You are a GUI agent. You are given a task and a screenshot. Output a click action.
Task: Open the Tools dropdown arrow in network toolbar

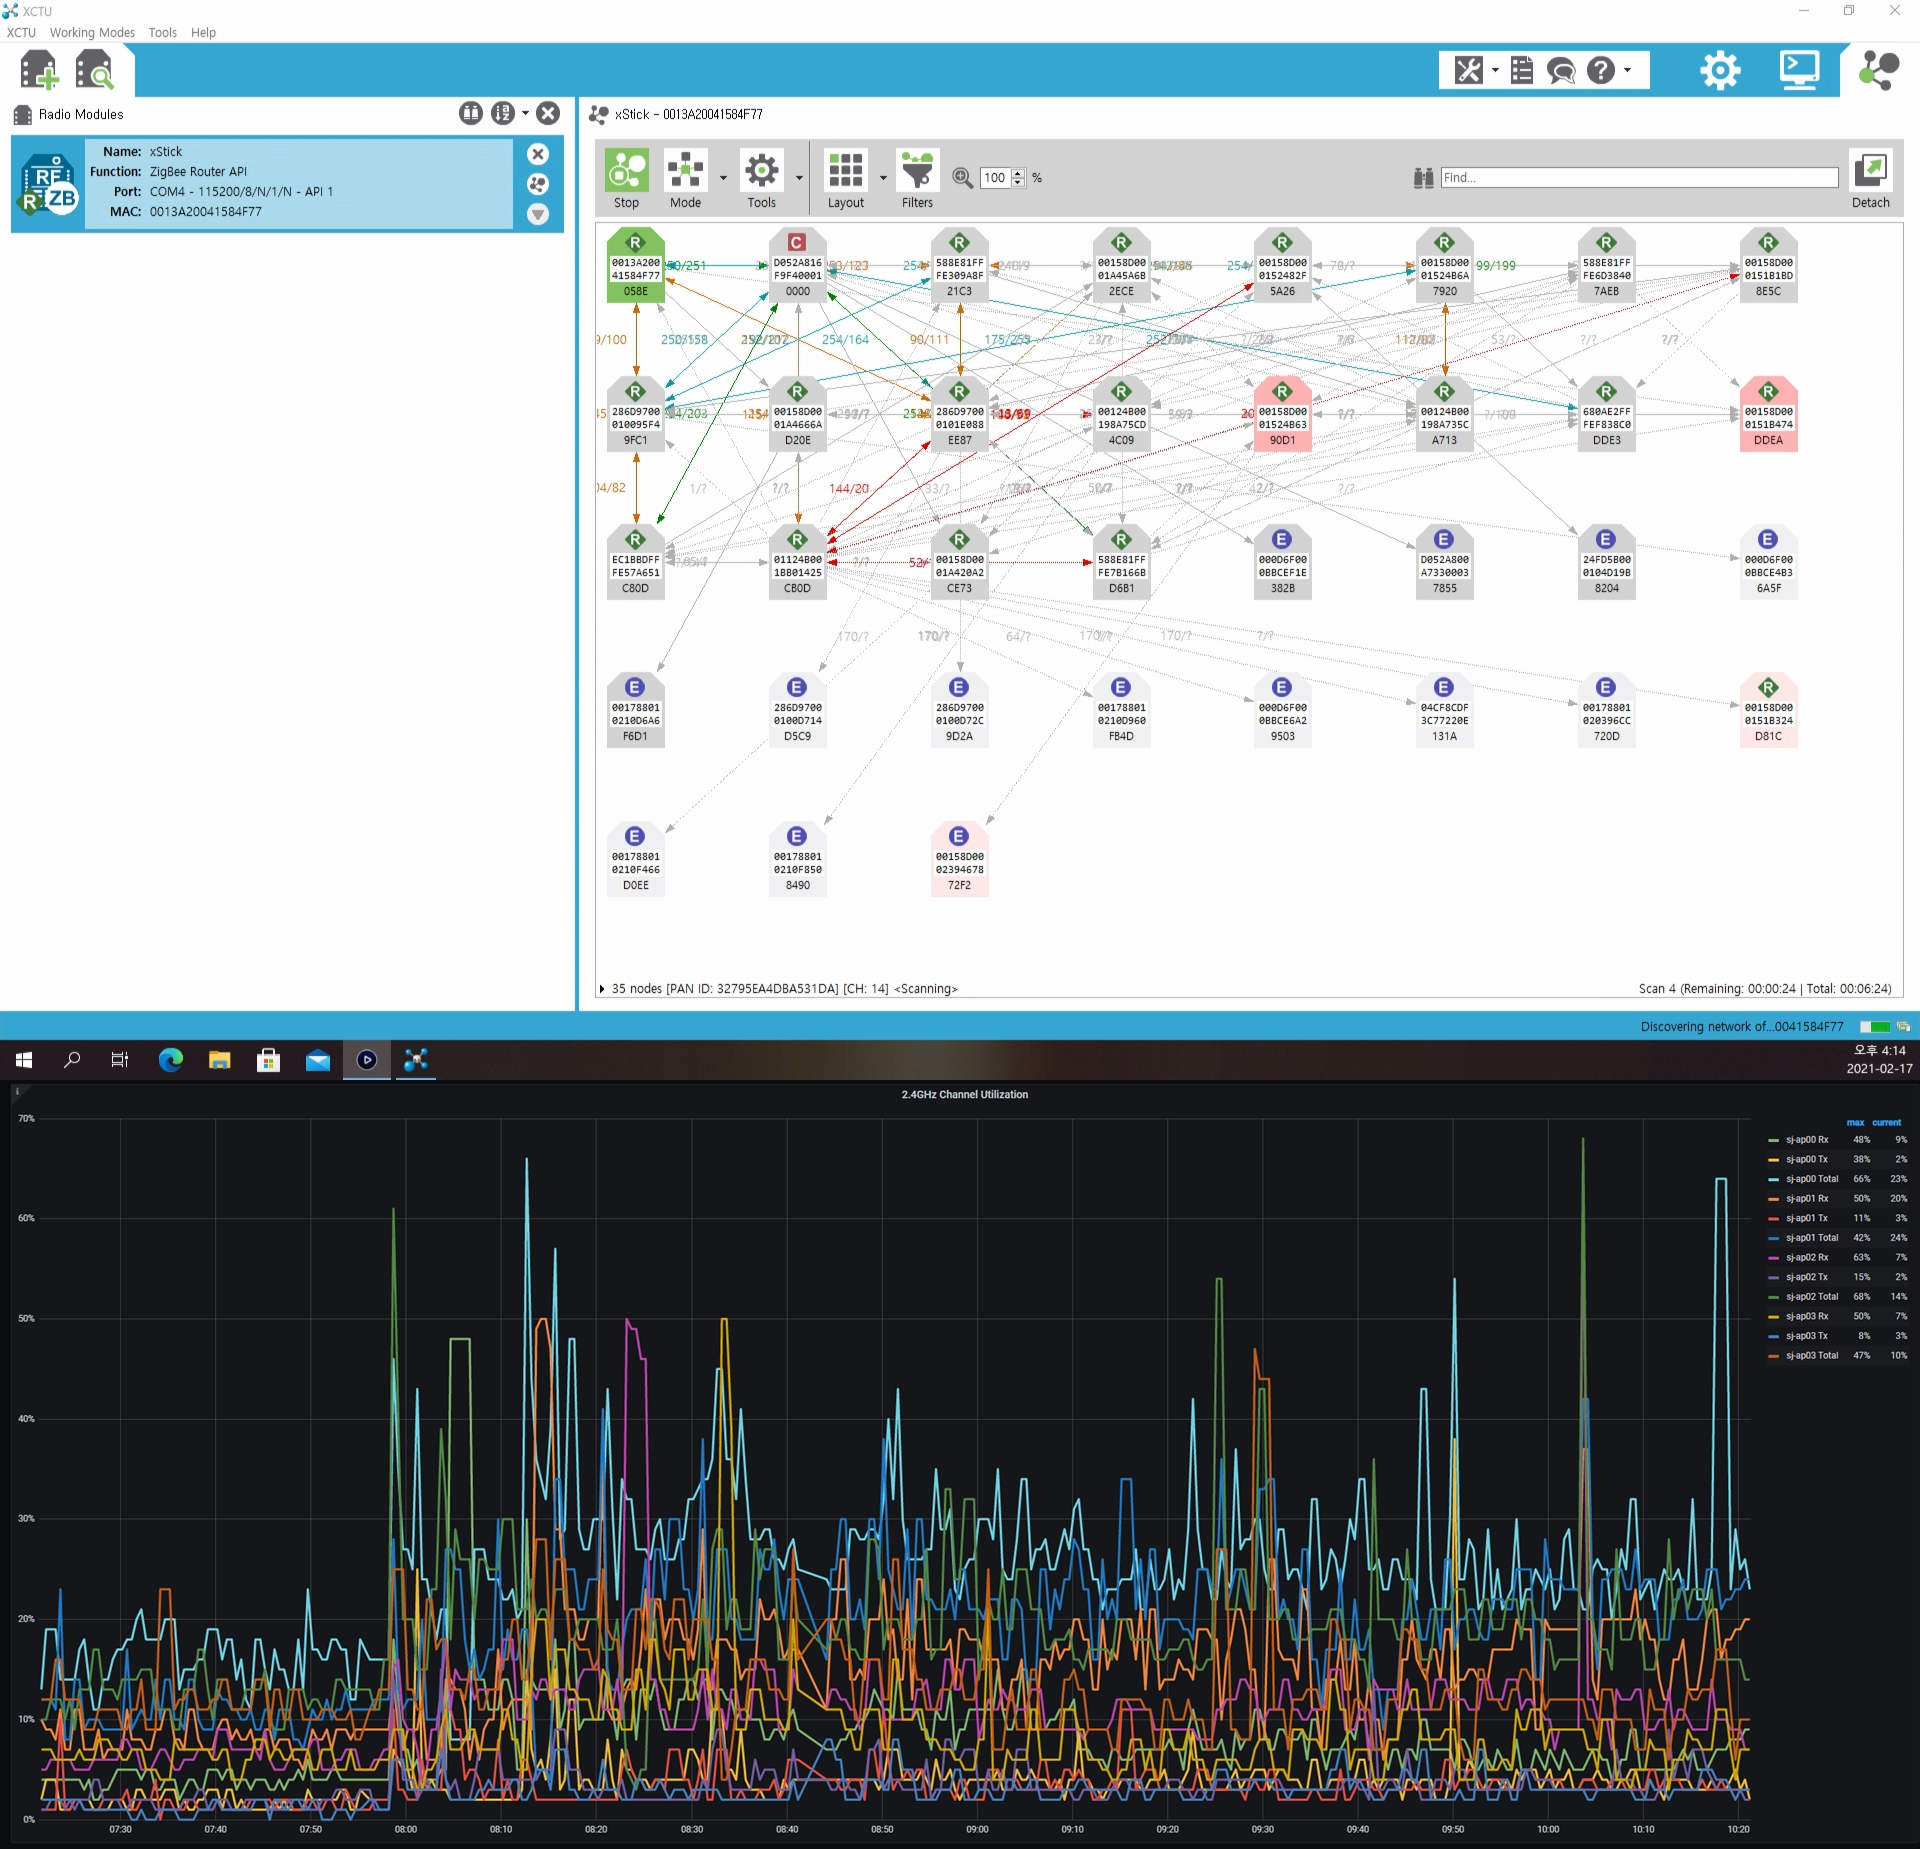click(x=799, y=179)
